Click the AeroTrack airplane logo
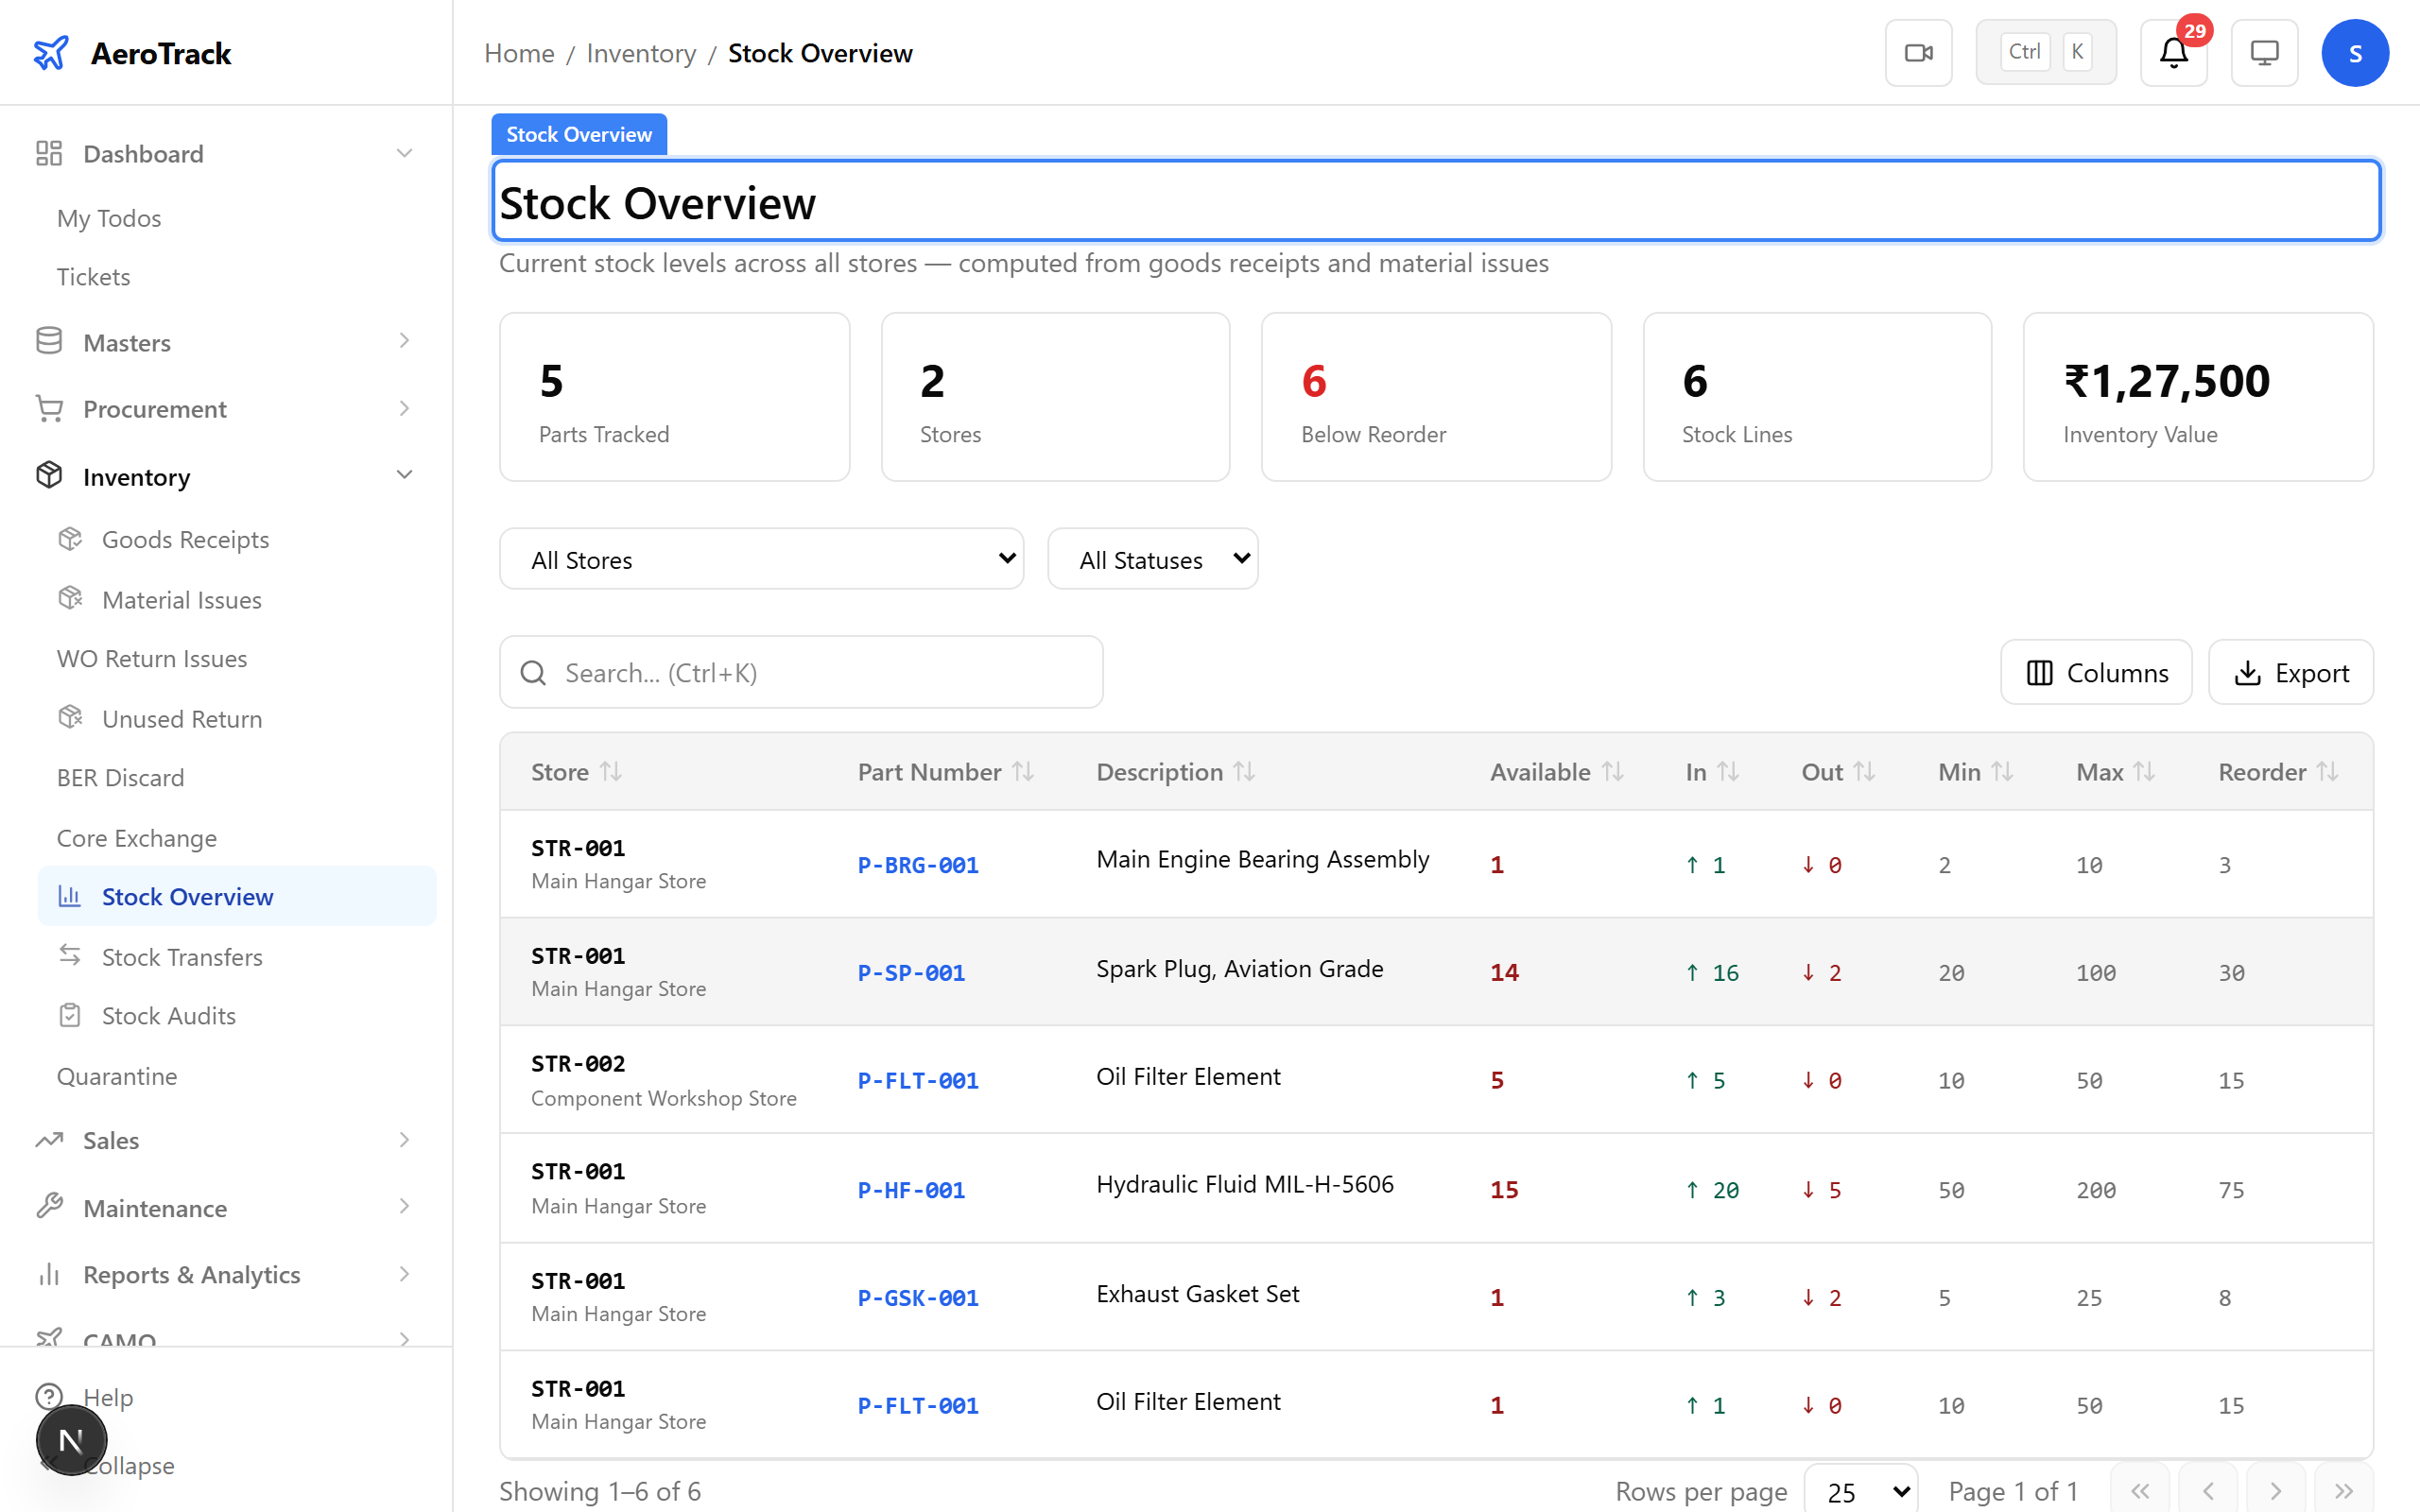 (51, 52)
